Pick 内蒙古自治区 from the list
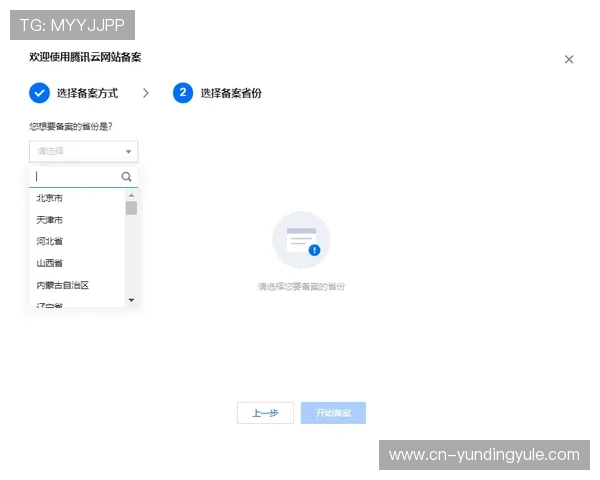The height and width of the screenshot is (480, 600). (x=77, y=285)
